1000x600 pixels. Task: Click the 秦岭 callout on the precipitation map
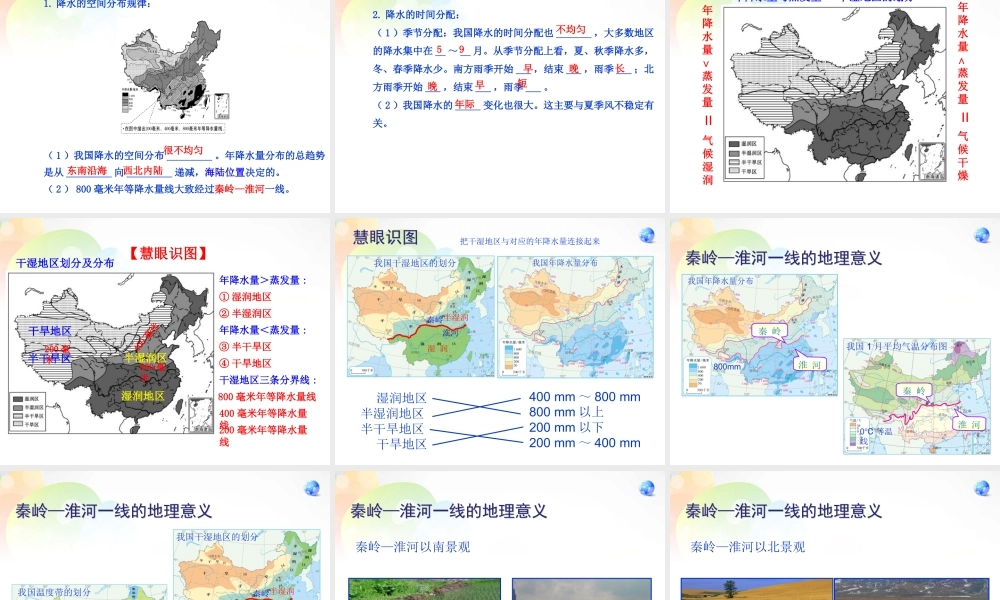770,330
